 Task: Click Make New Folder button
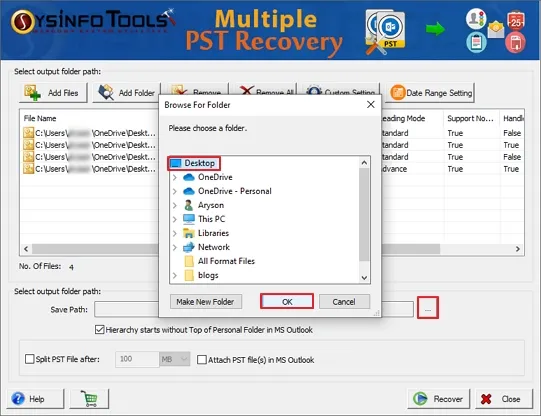(206, 302)
